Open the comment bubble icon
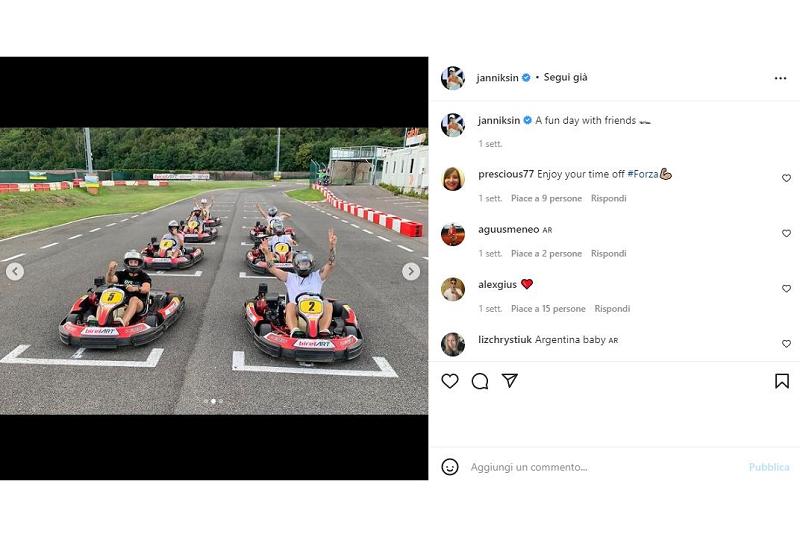Viewport: 800px width, 533px height. 480,381
